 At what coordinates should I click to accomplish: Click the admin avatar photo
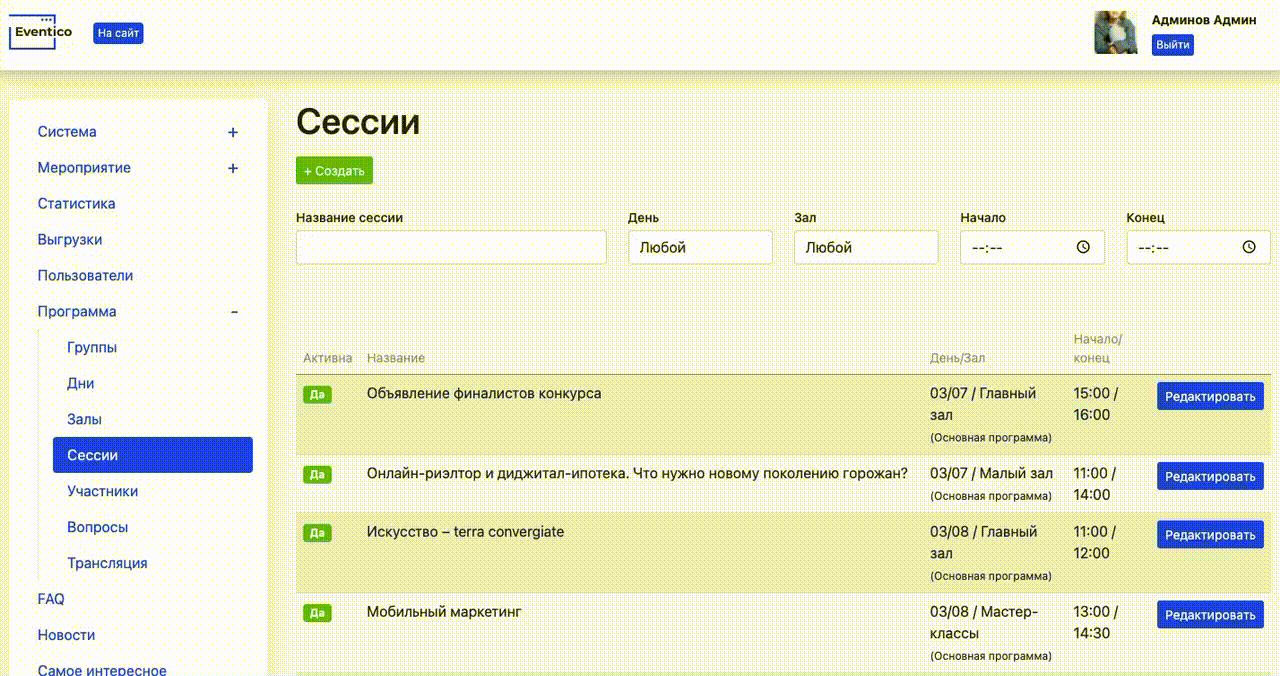coord(1115,32)
